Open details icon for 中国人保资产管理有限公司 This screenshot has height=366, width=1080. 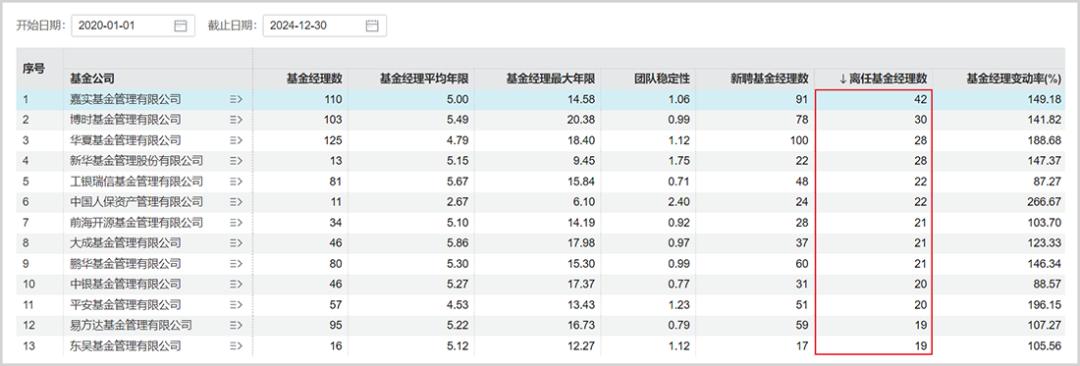coord(236,202)
